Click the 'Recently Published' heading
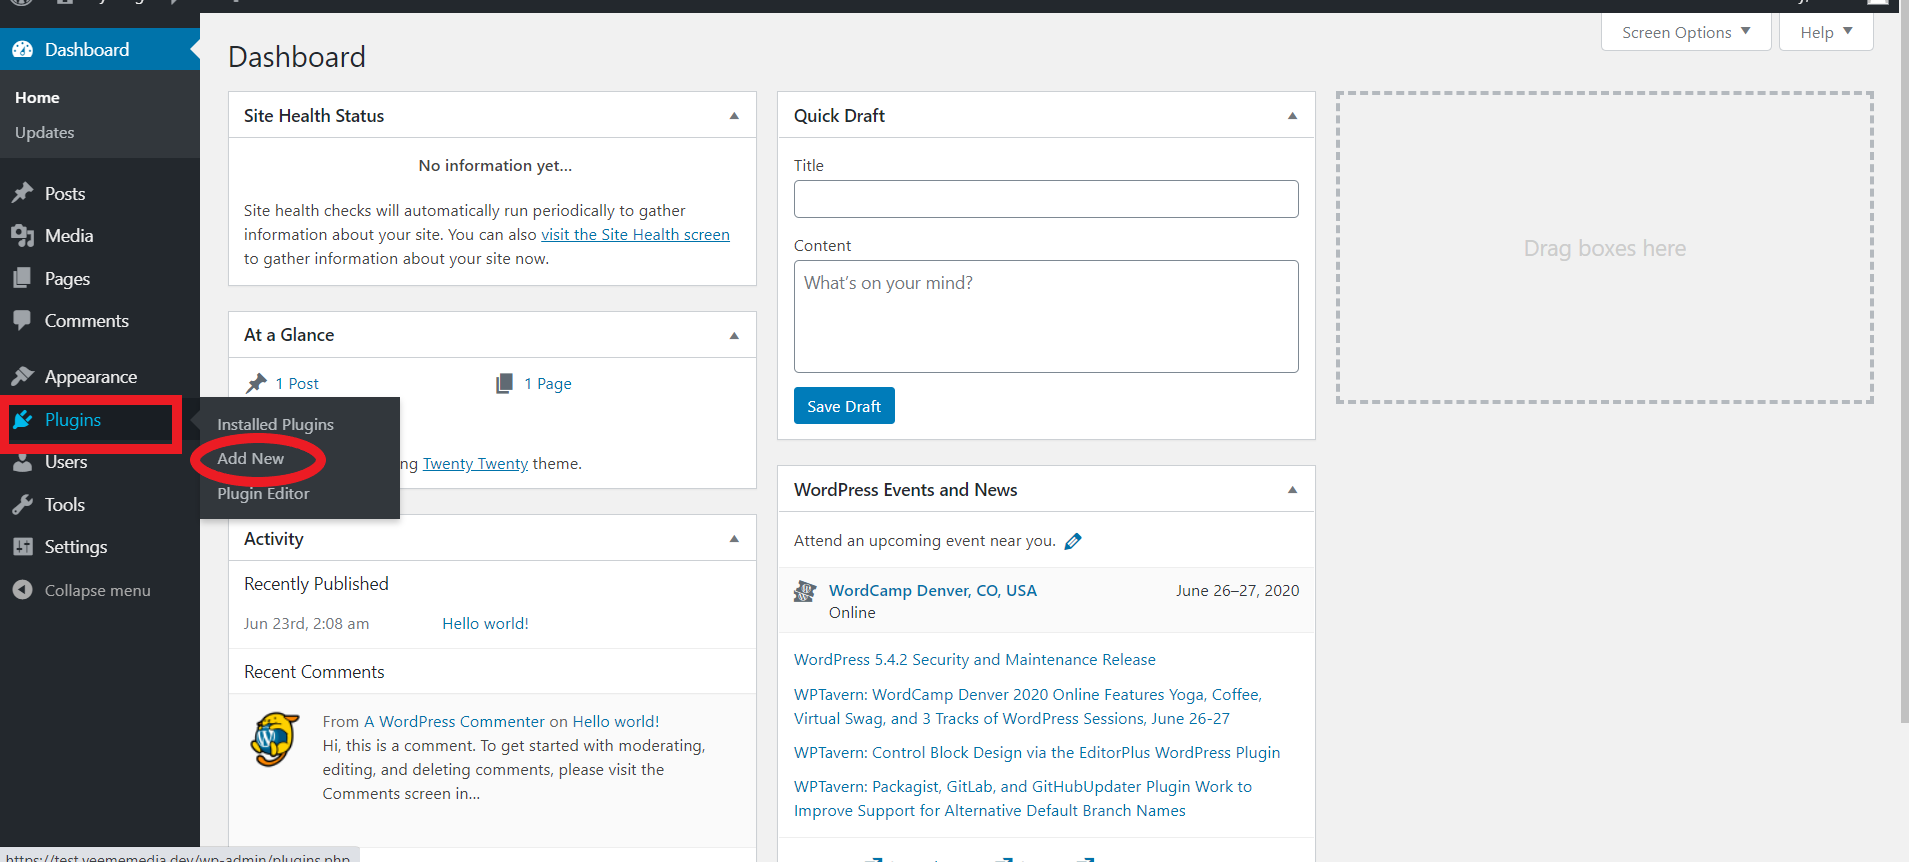This screenshot has width=1909, height=862. pos(316,584)
